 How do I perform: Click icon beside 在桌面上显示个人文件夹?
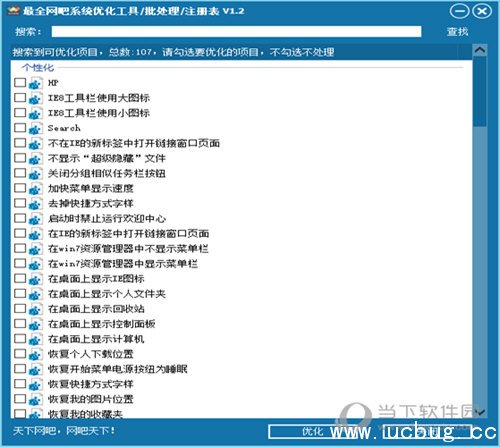click(x=36, y=294)
